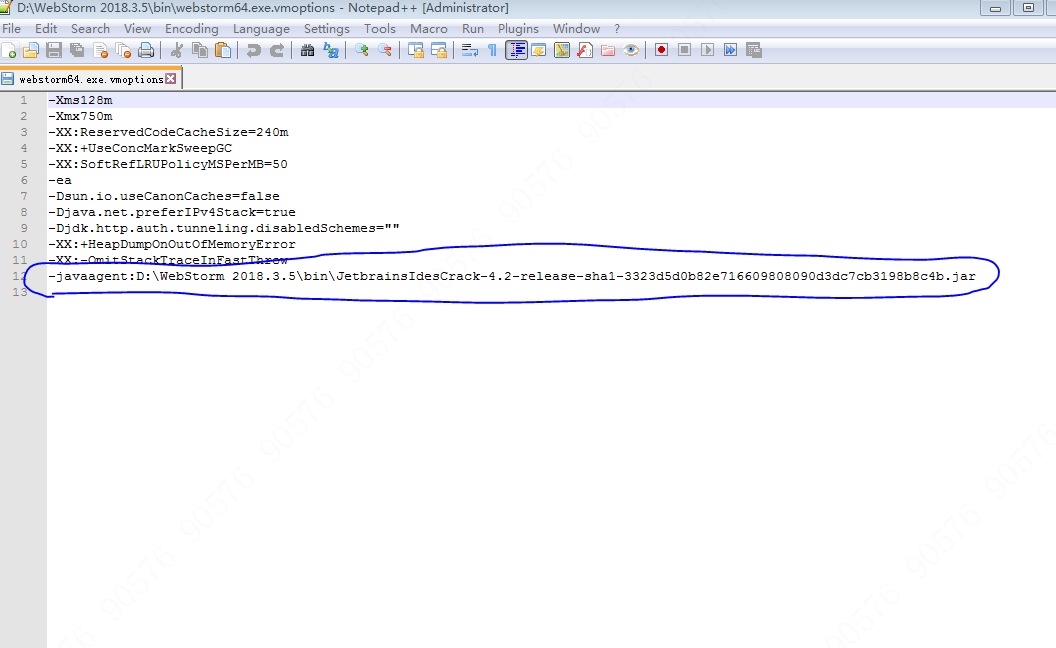Screen dimensions: 1056x648
Task: Close the webstorm64.exe.vmoptions tab
Action: pyautogui.click(x=171, y=79)
